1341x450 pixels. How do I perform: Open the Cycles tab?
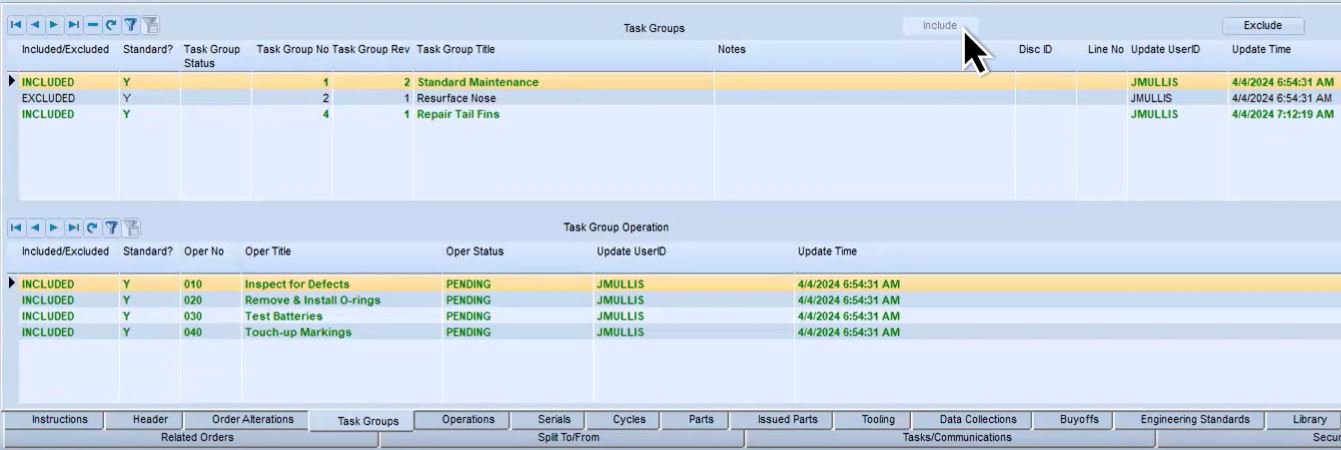(629, 419)
